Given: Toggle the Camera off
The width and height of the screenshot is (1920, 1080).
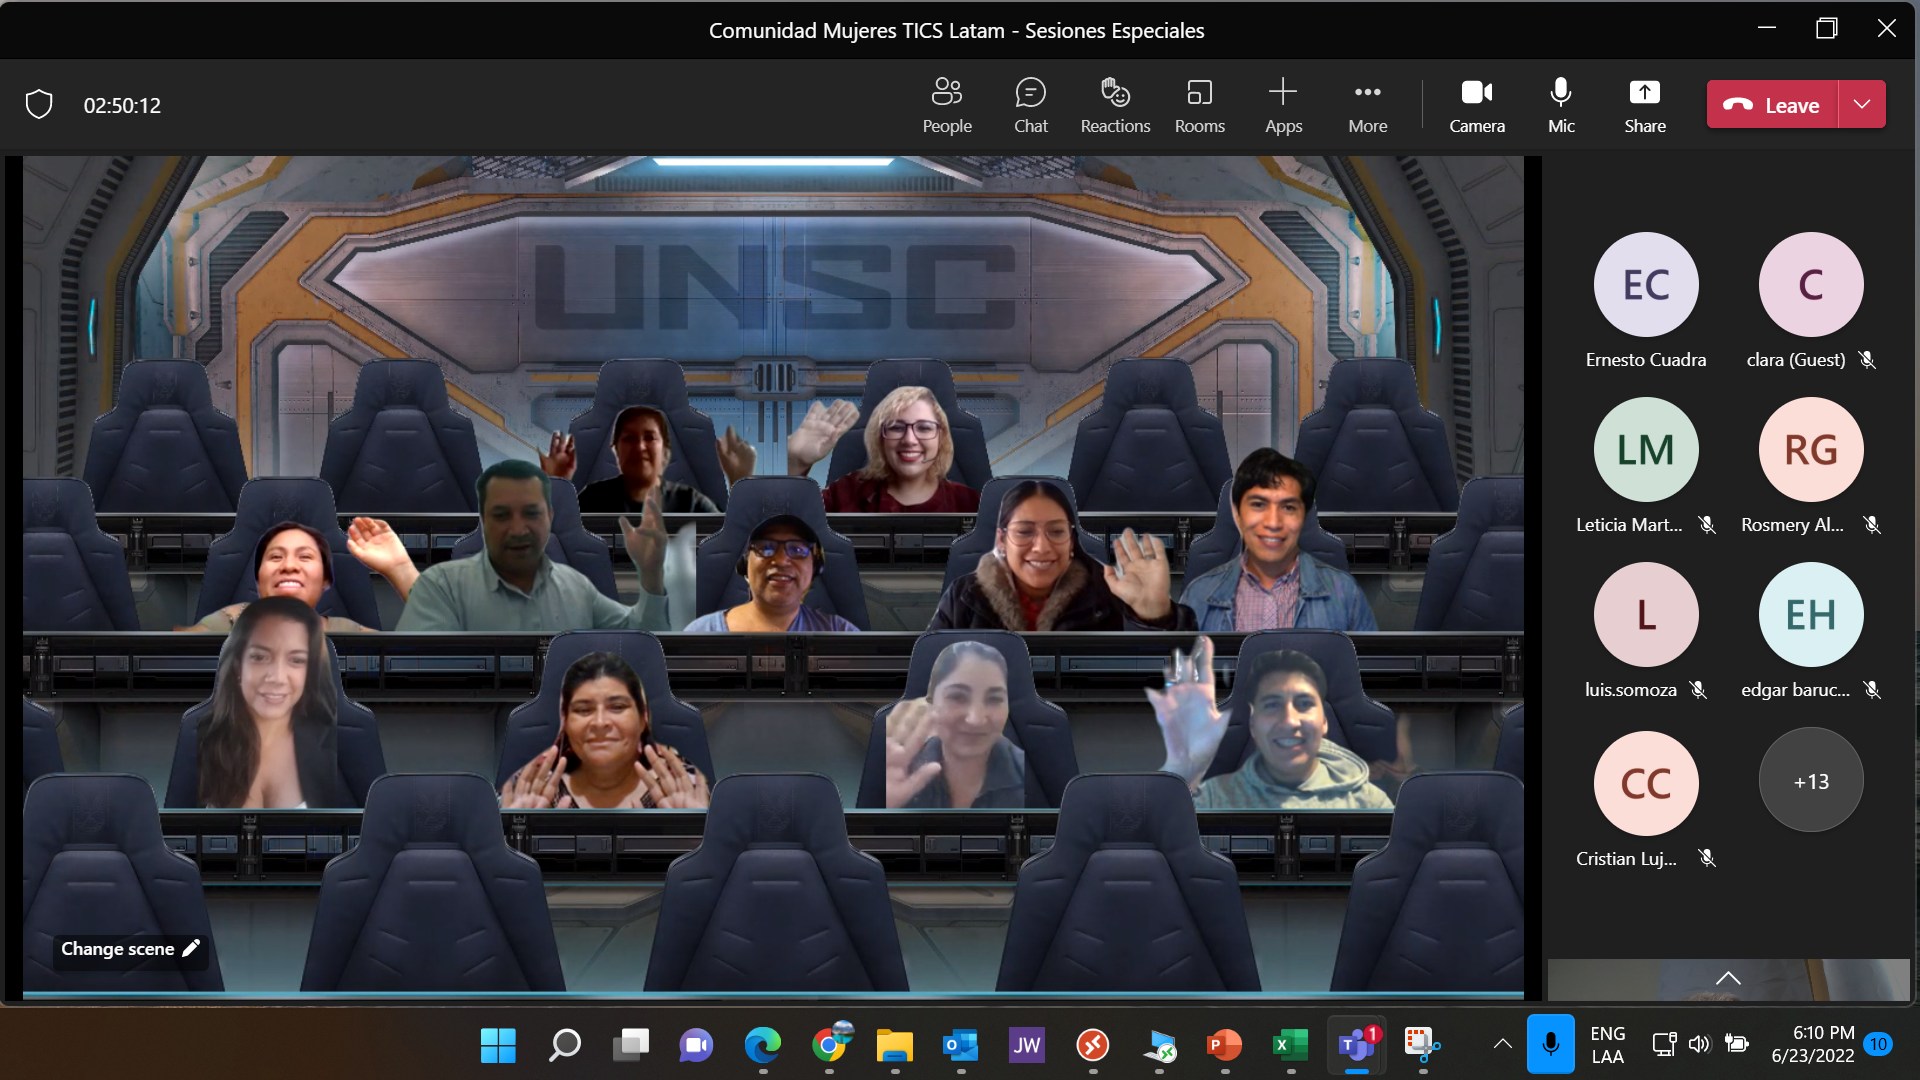Looking at the screenshot, I should pos(1476,105).
